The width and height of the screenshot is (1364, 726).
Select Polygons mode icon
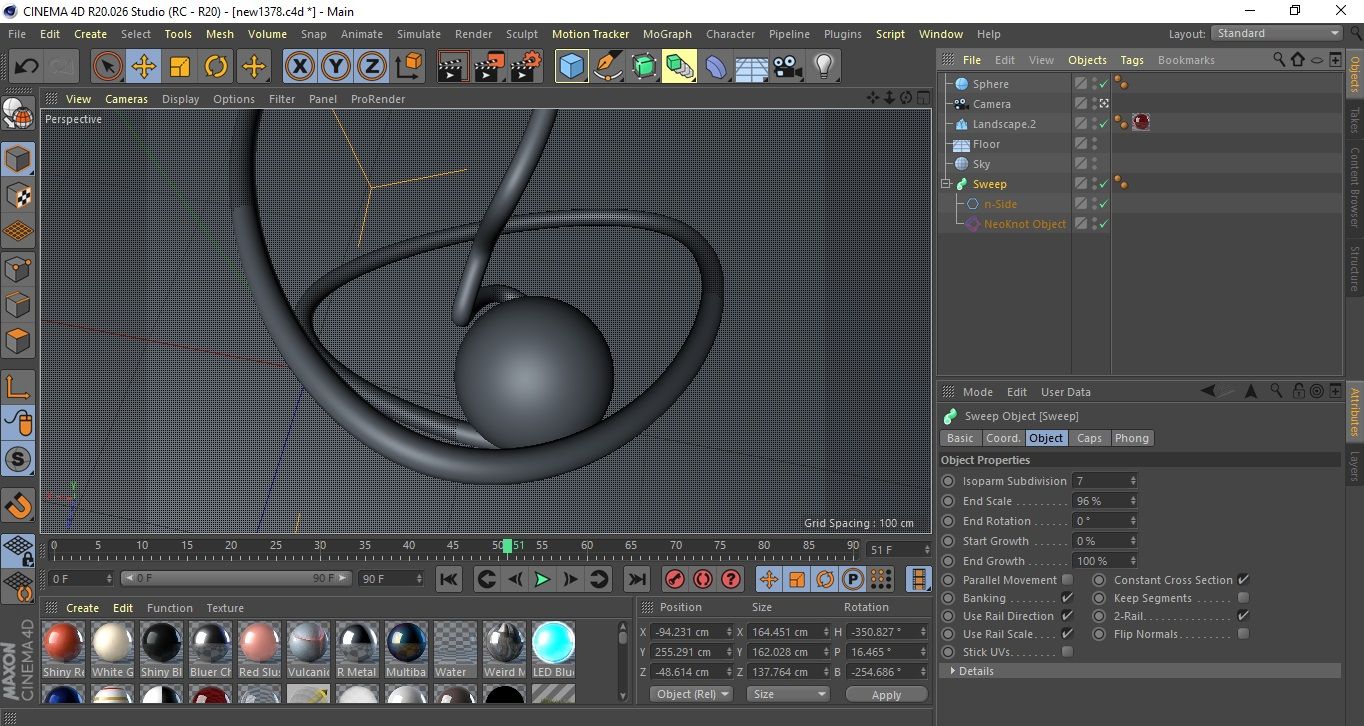coord(18,341)
